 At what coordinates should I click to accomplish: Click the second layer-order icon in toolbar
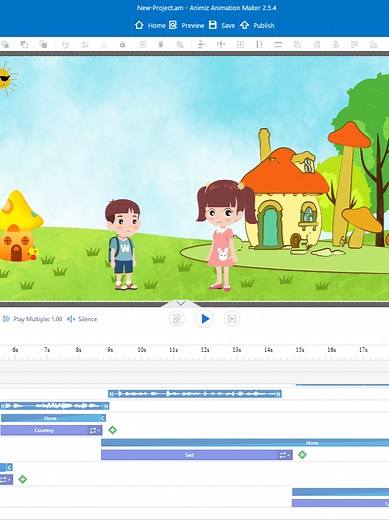[24, 44]
